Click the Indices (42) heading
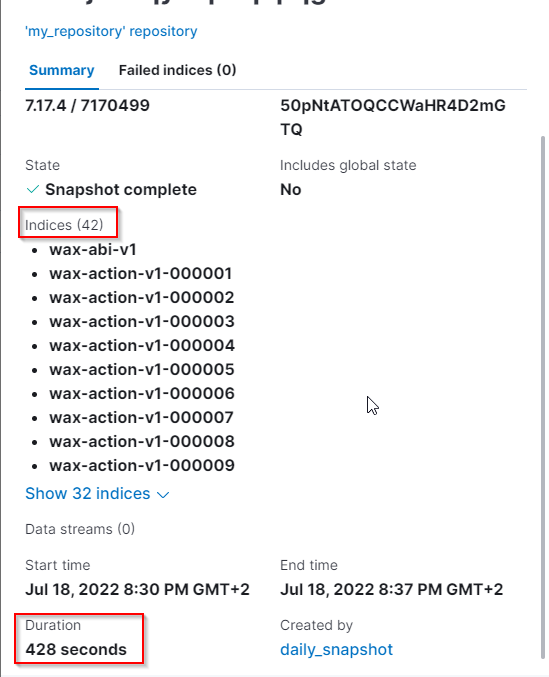549x677 pixels. (64, 225)
